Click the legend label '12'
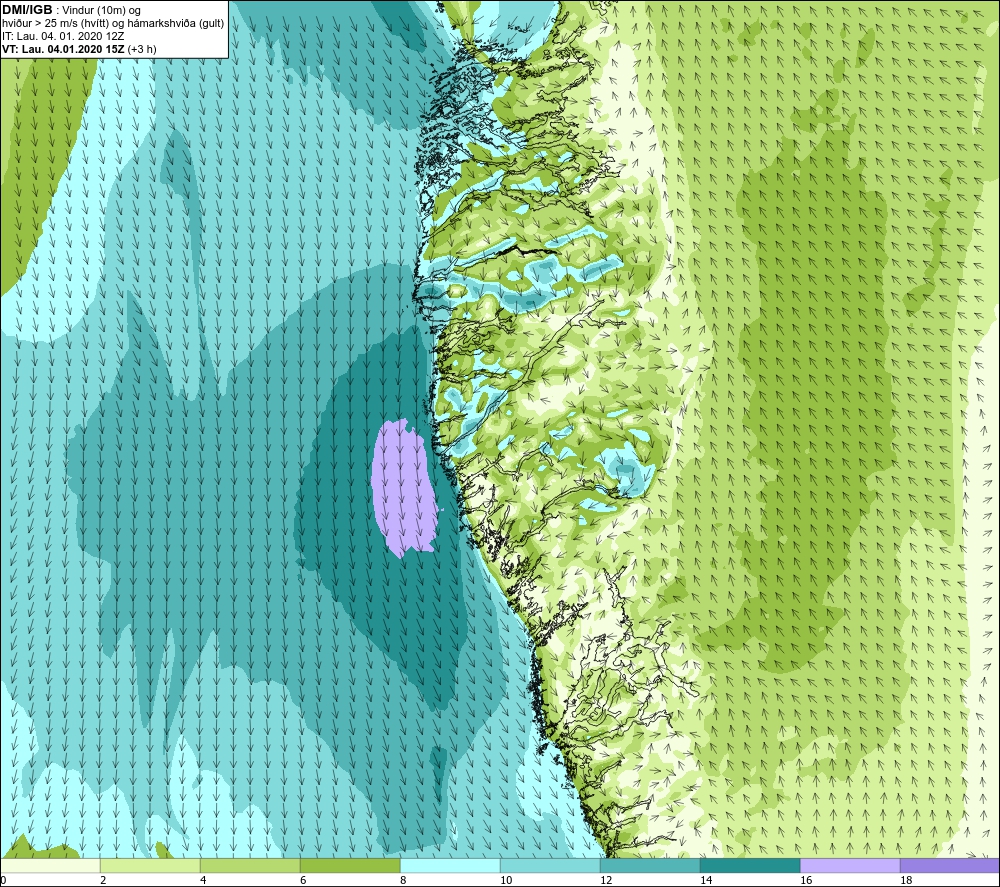 point(606,881)
